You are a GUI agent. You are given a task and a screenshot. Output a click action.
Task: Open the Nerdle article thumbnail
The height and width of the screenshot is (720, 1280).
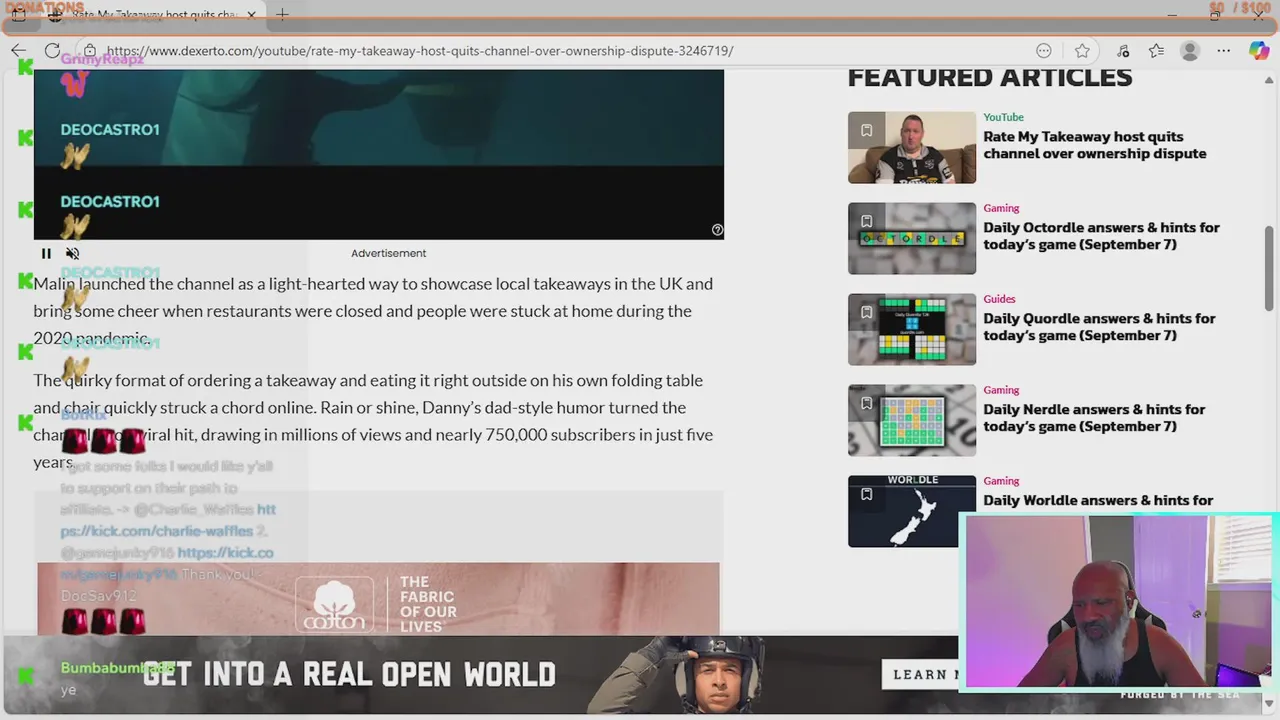pos(912,420)
